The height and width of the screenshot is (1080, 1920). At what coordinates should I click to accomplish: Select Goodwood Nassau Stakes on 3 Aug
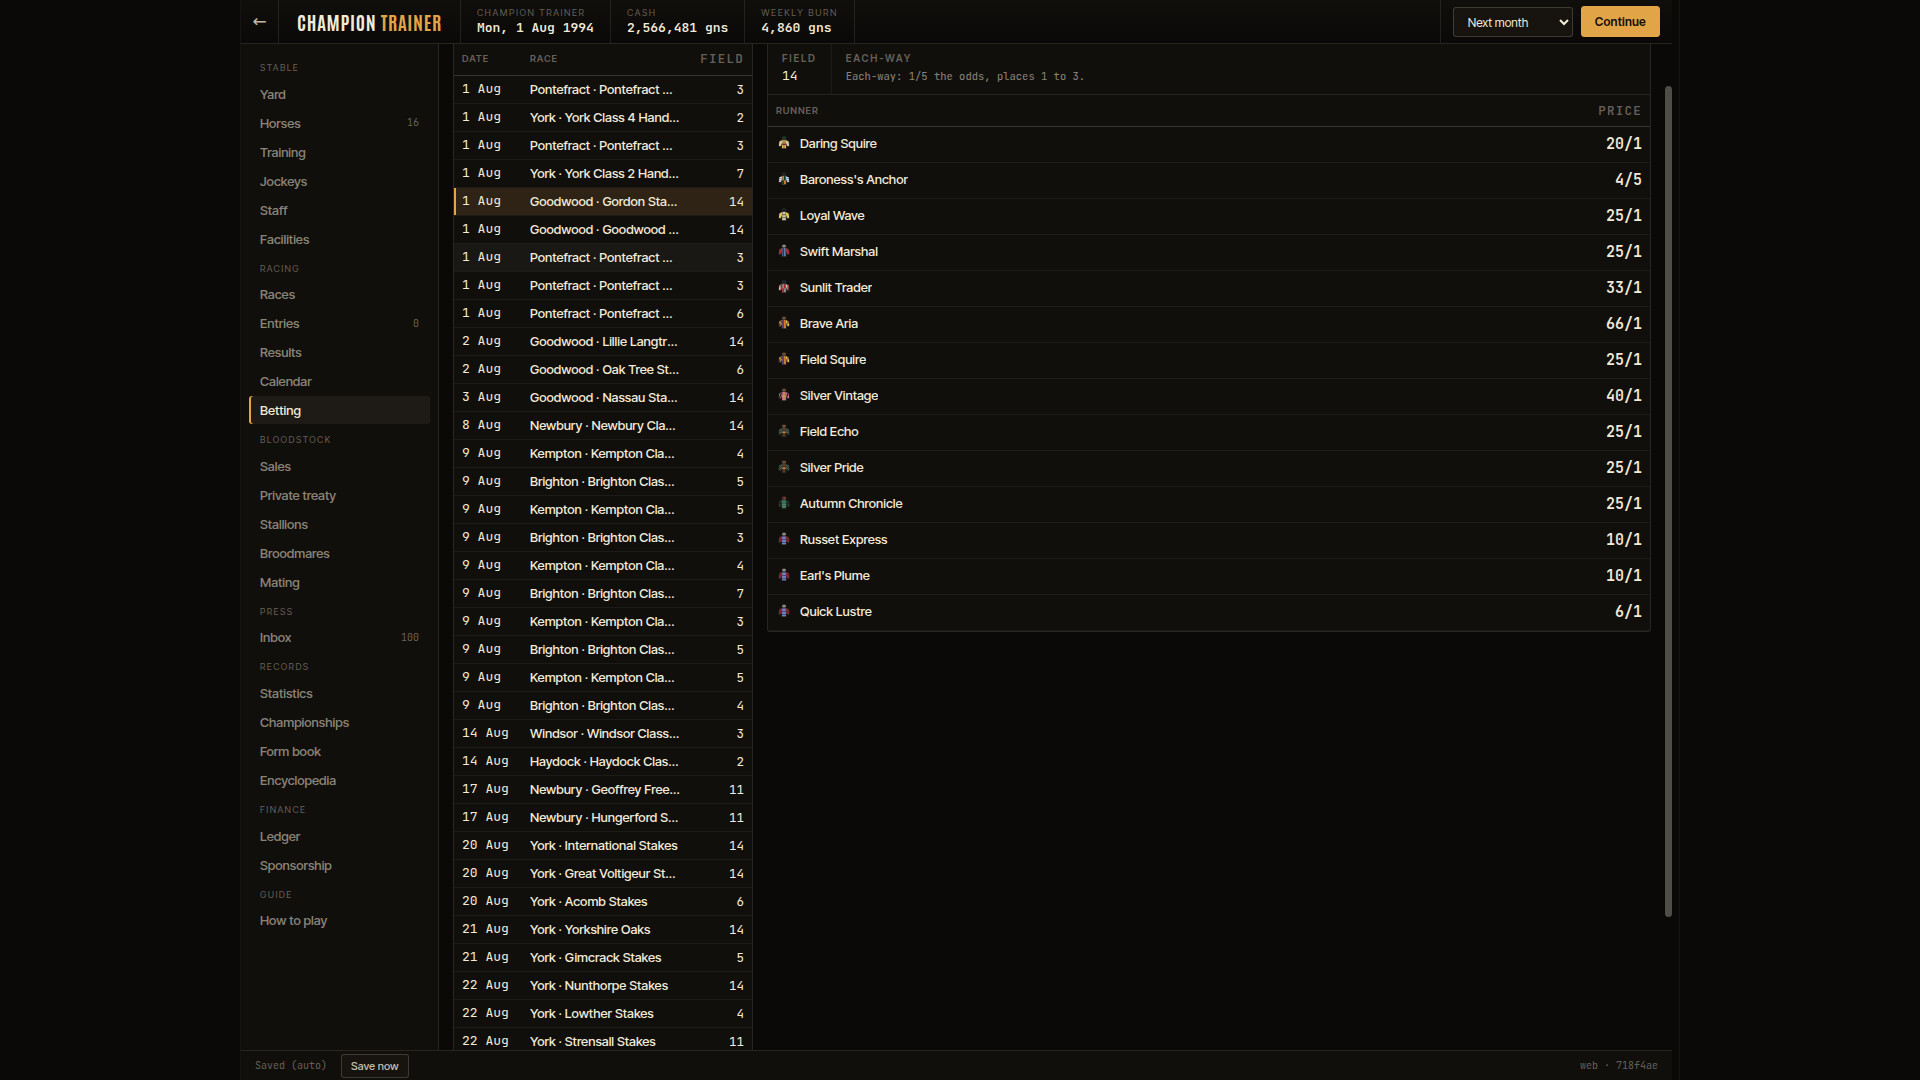pos(603,398)
